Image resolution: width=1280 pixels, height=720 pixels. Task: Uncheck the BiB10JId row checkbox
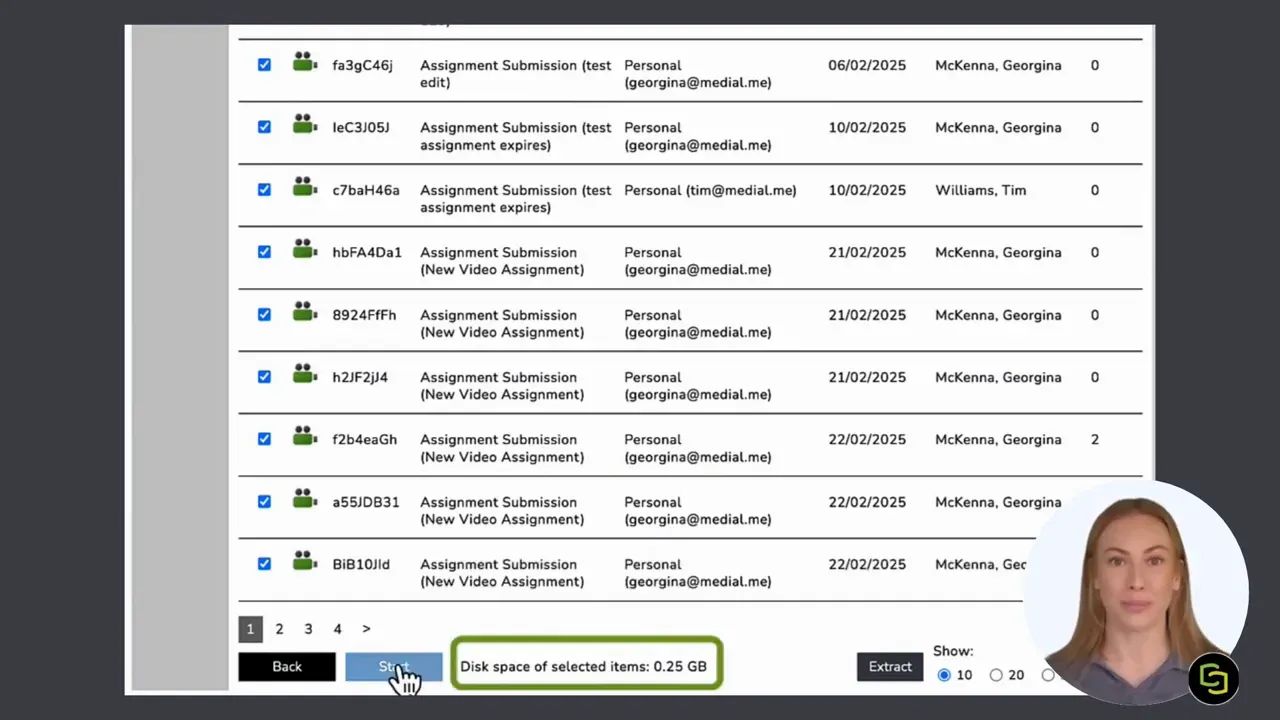pyautogui.click(x=264, y=564)
